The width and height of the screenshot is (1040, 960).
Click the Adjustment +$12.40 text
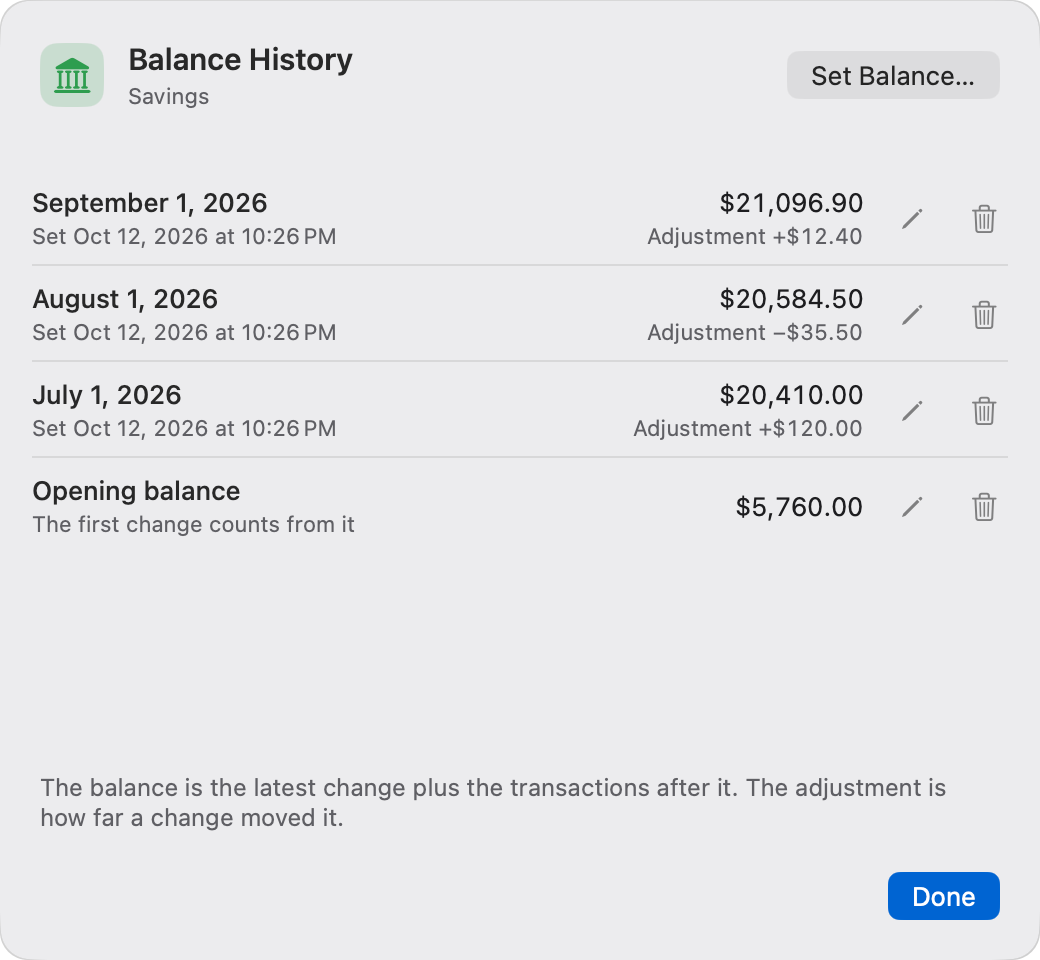[x=755, y=237]
